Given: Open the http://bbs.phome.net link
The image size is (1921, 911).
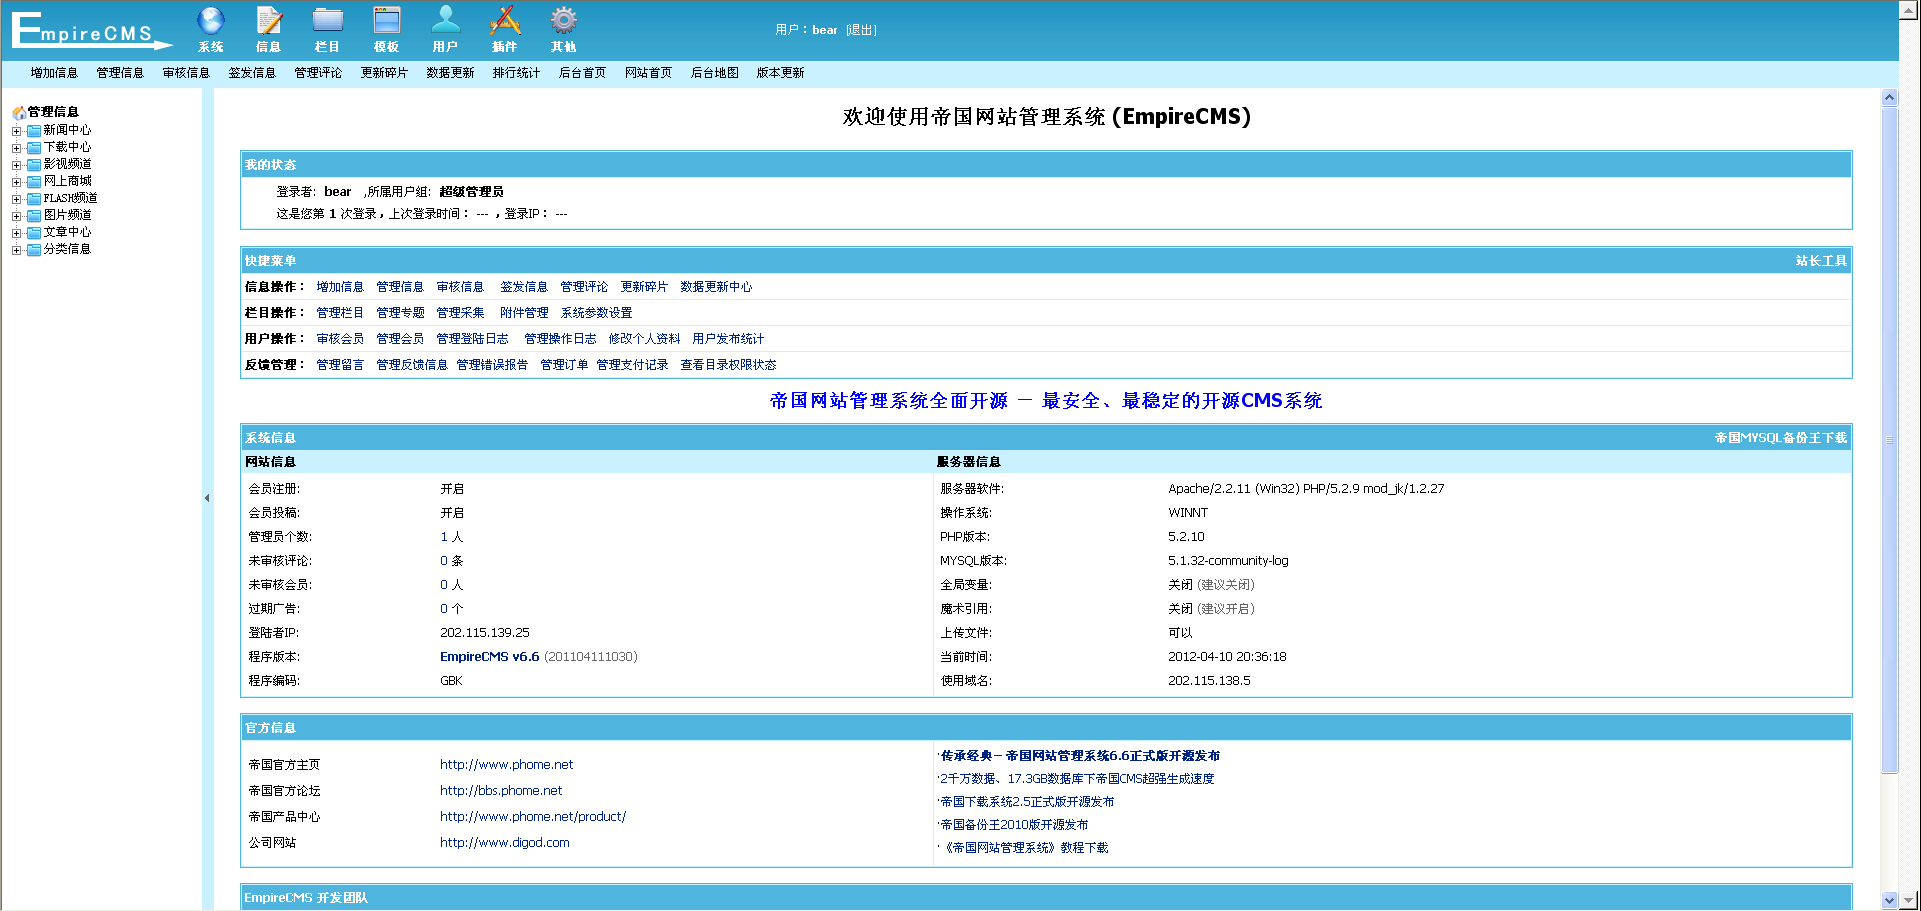Looking at the screenshot, I should 501,791.
